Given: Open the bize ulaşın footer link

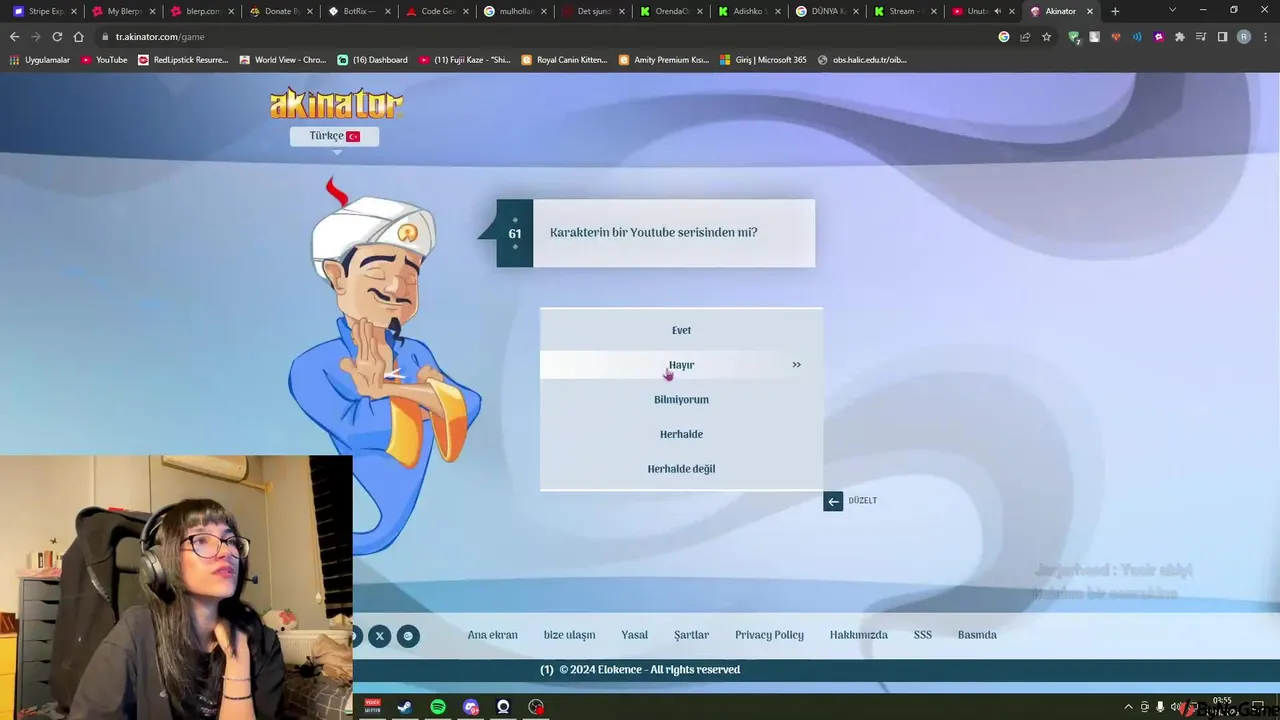Looking at the screenshot, I should [569, 635].
